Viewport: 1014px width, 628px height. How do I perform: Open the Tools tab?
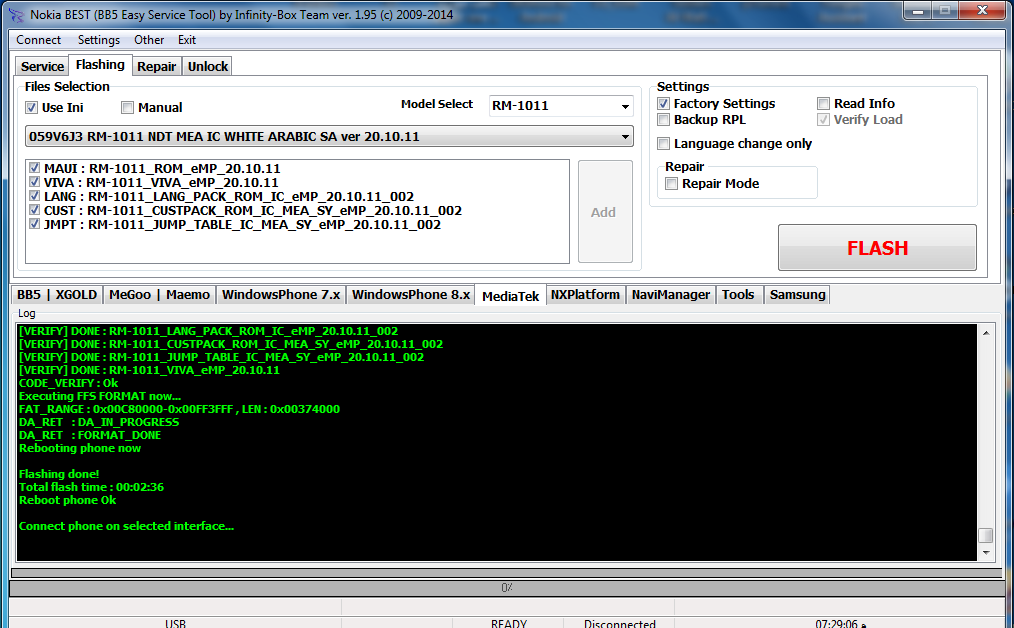pos(739,295)
